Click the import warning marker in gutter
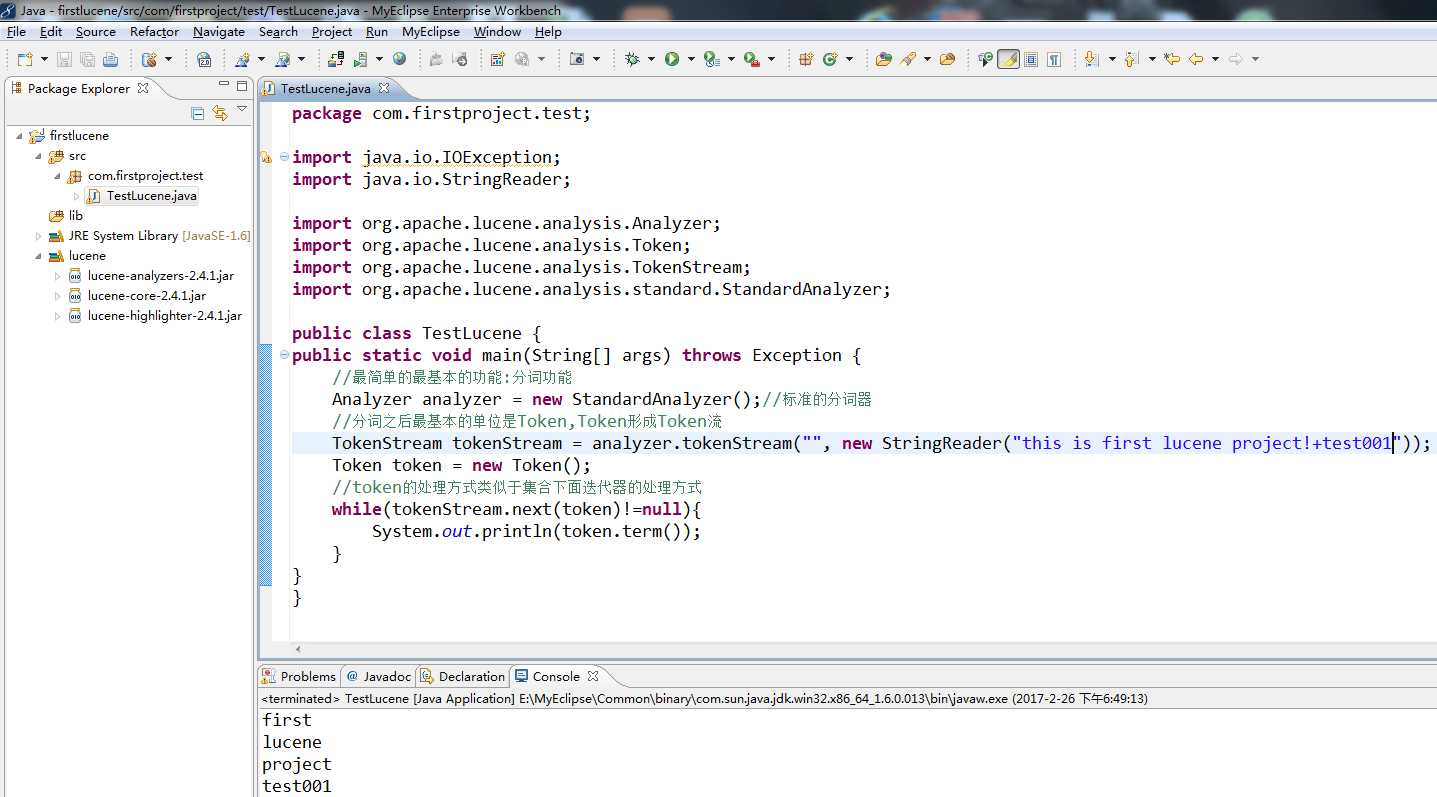The height and width of the screenshot is (797, 1437). tap(265, 157)
